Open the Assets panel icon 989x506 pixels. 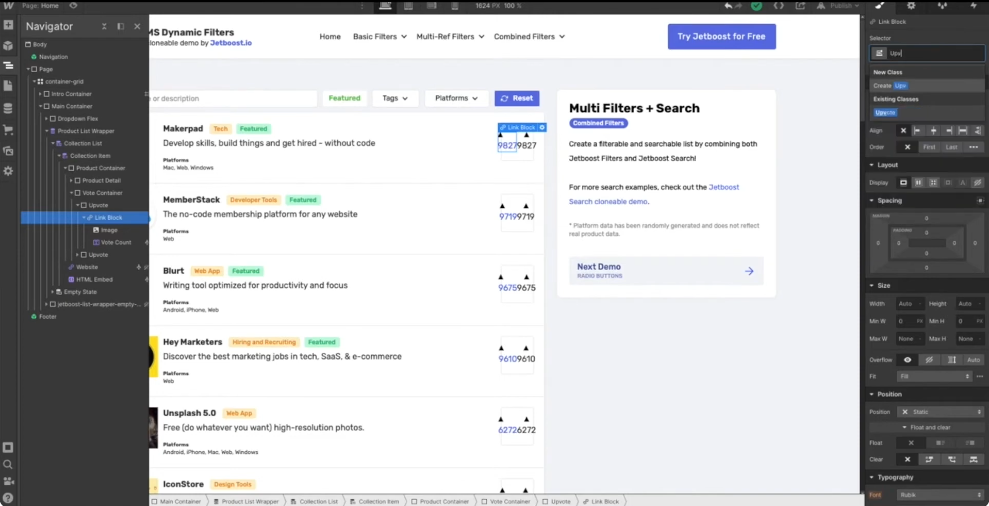(x=8, y=150)
